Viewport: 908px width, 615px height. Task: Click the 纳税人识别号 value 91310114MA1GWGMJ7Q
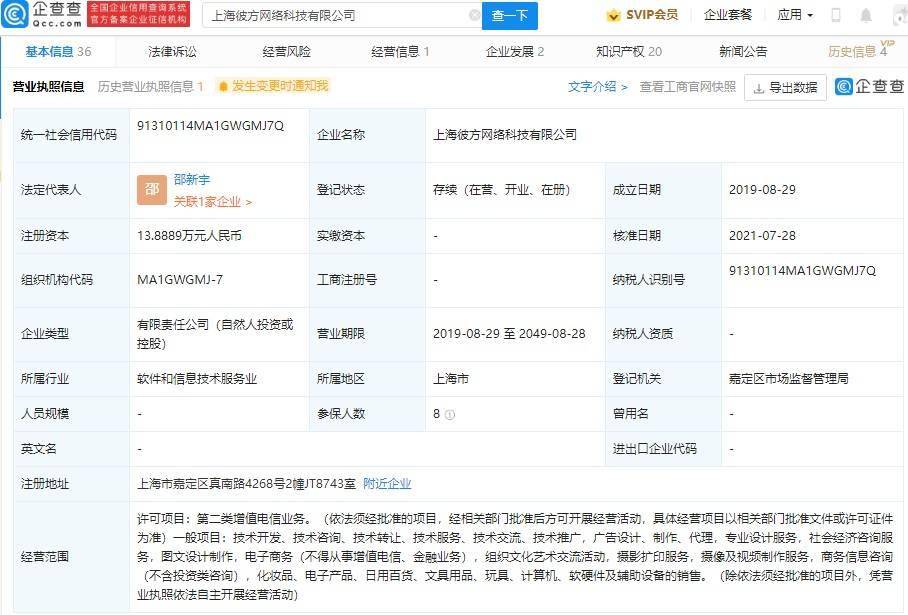tap(802, 270)
